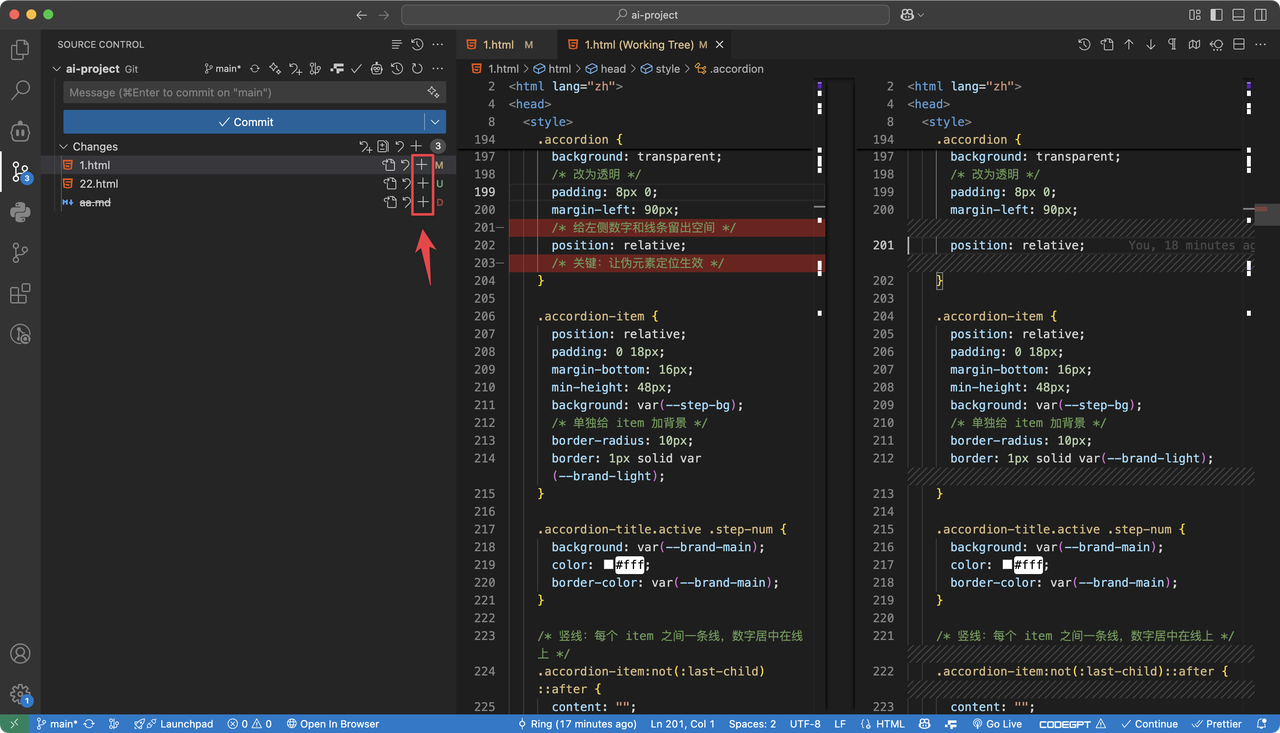Open Commit button dropdown arrow
Image resolution: width=1280 pixels, height=733 pixels.
click(434, 122)
